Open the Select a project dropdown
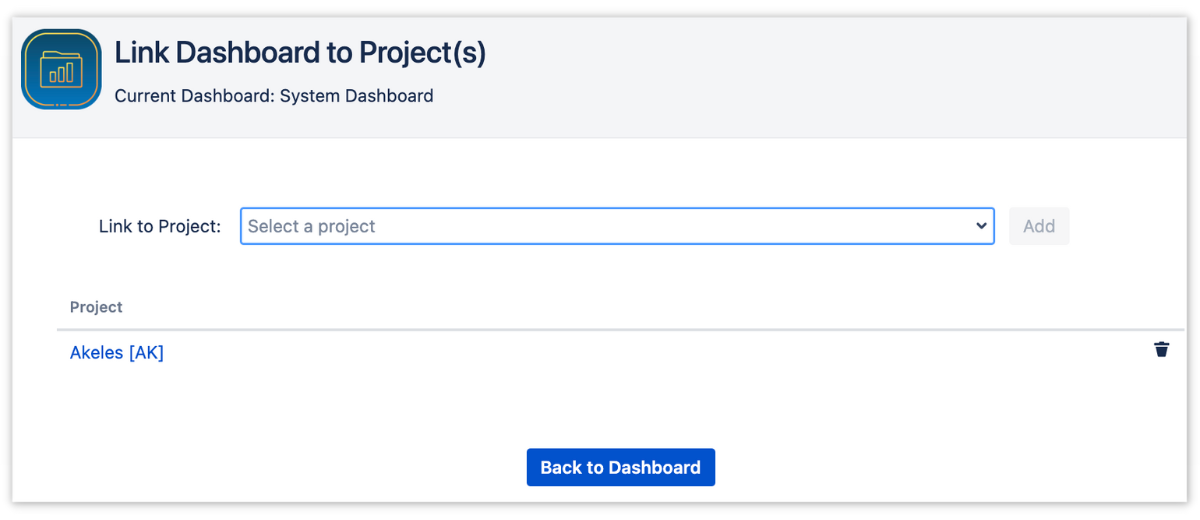 (x=616, y=226)
